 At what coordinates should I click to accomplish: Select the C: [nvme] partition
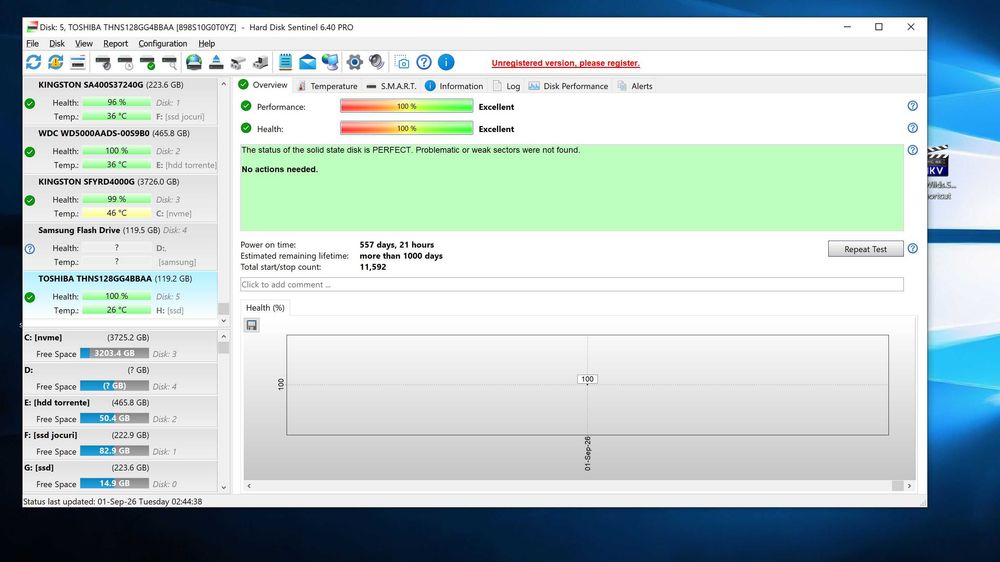120,346
